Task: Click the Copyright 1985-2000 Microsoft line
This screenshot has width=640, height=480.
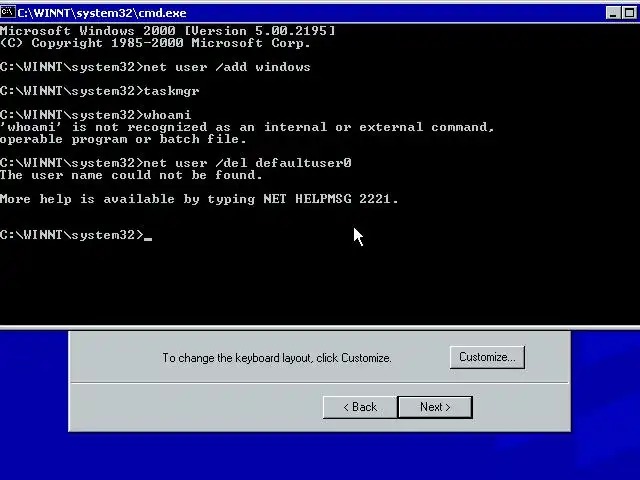Action: [x=155, y=43]
